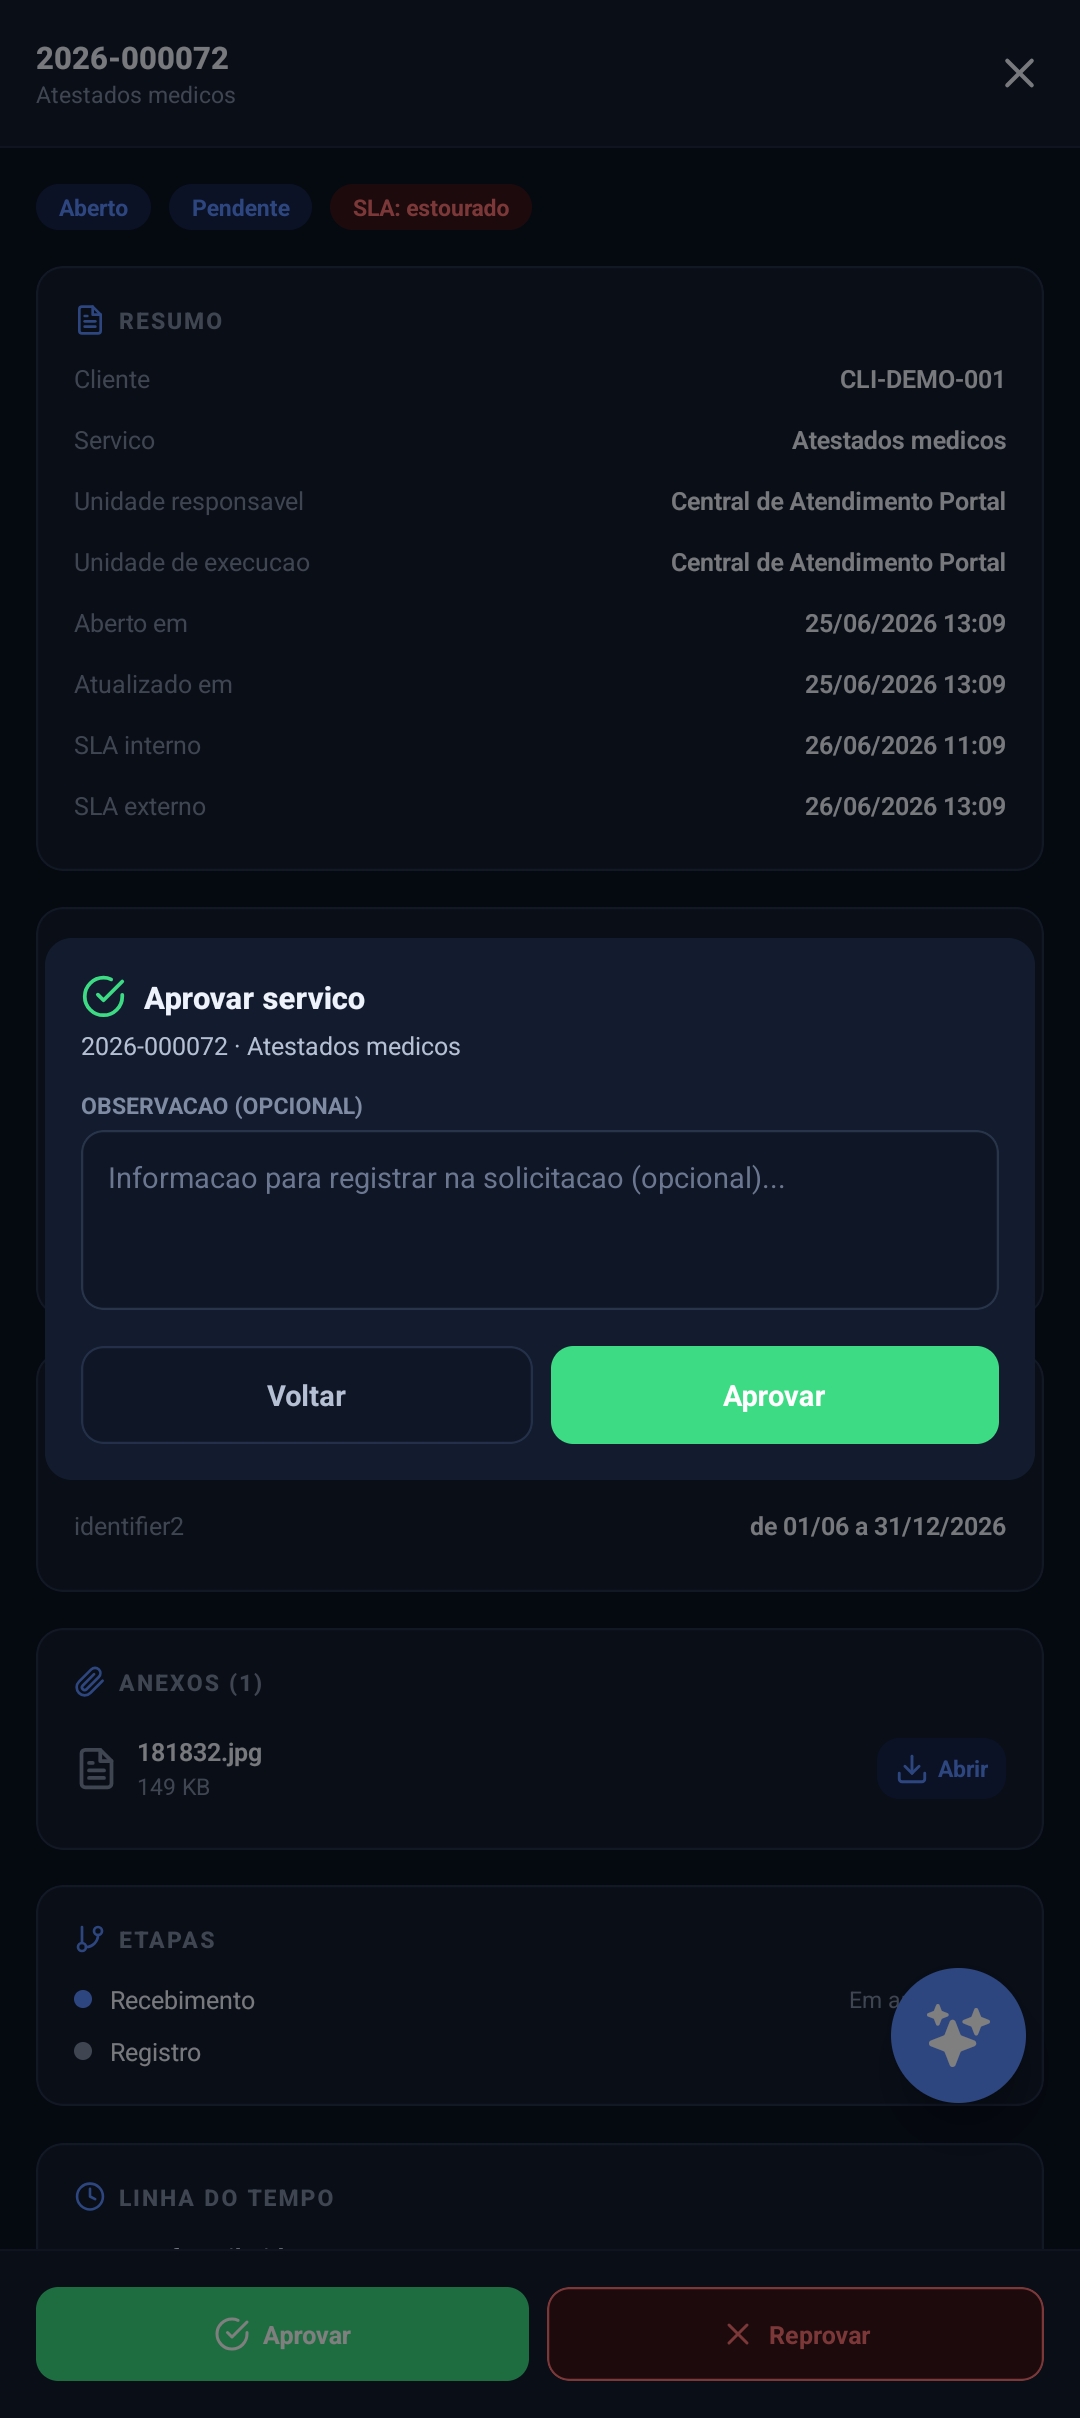
Task: Click the Resumo document icon
Action: (90, 320)
